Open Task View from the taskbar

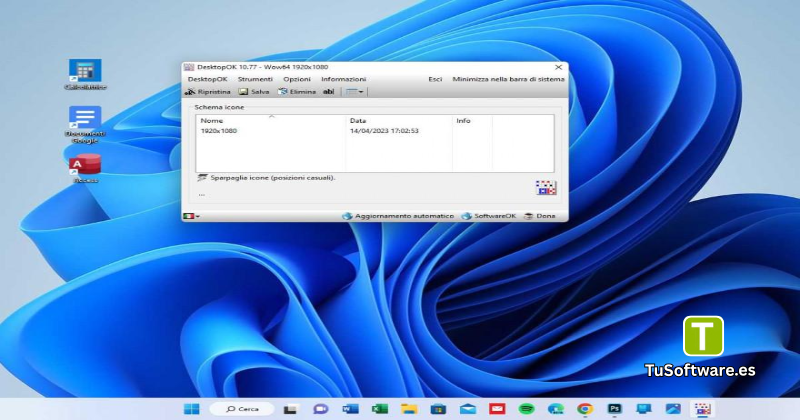[x=291, y=409]
